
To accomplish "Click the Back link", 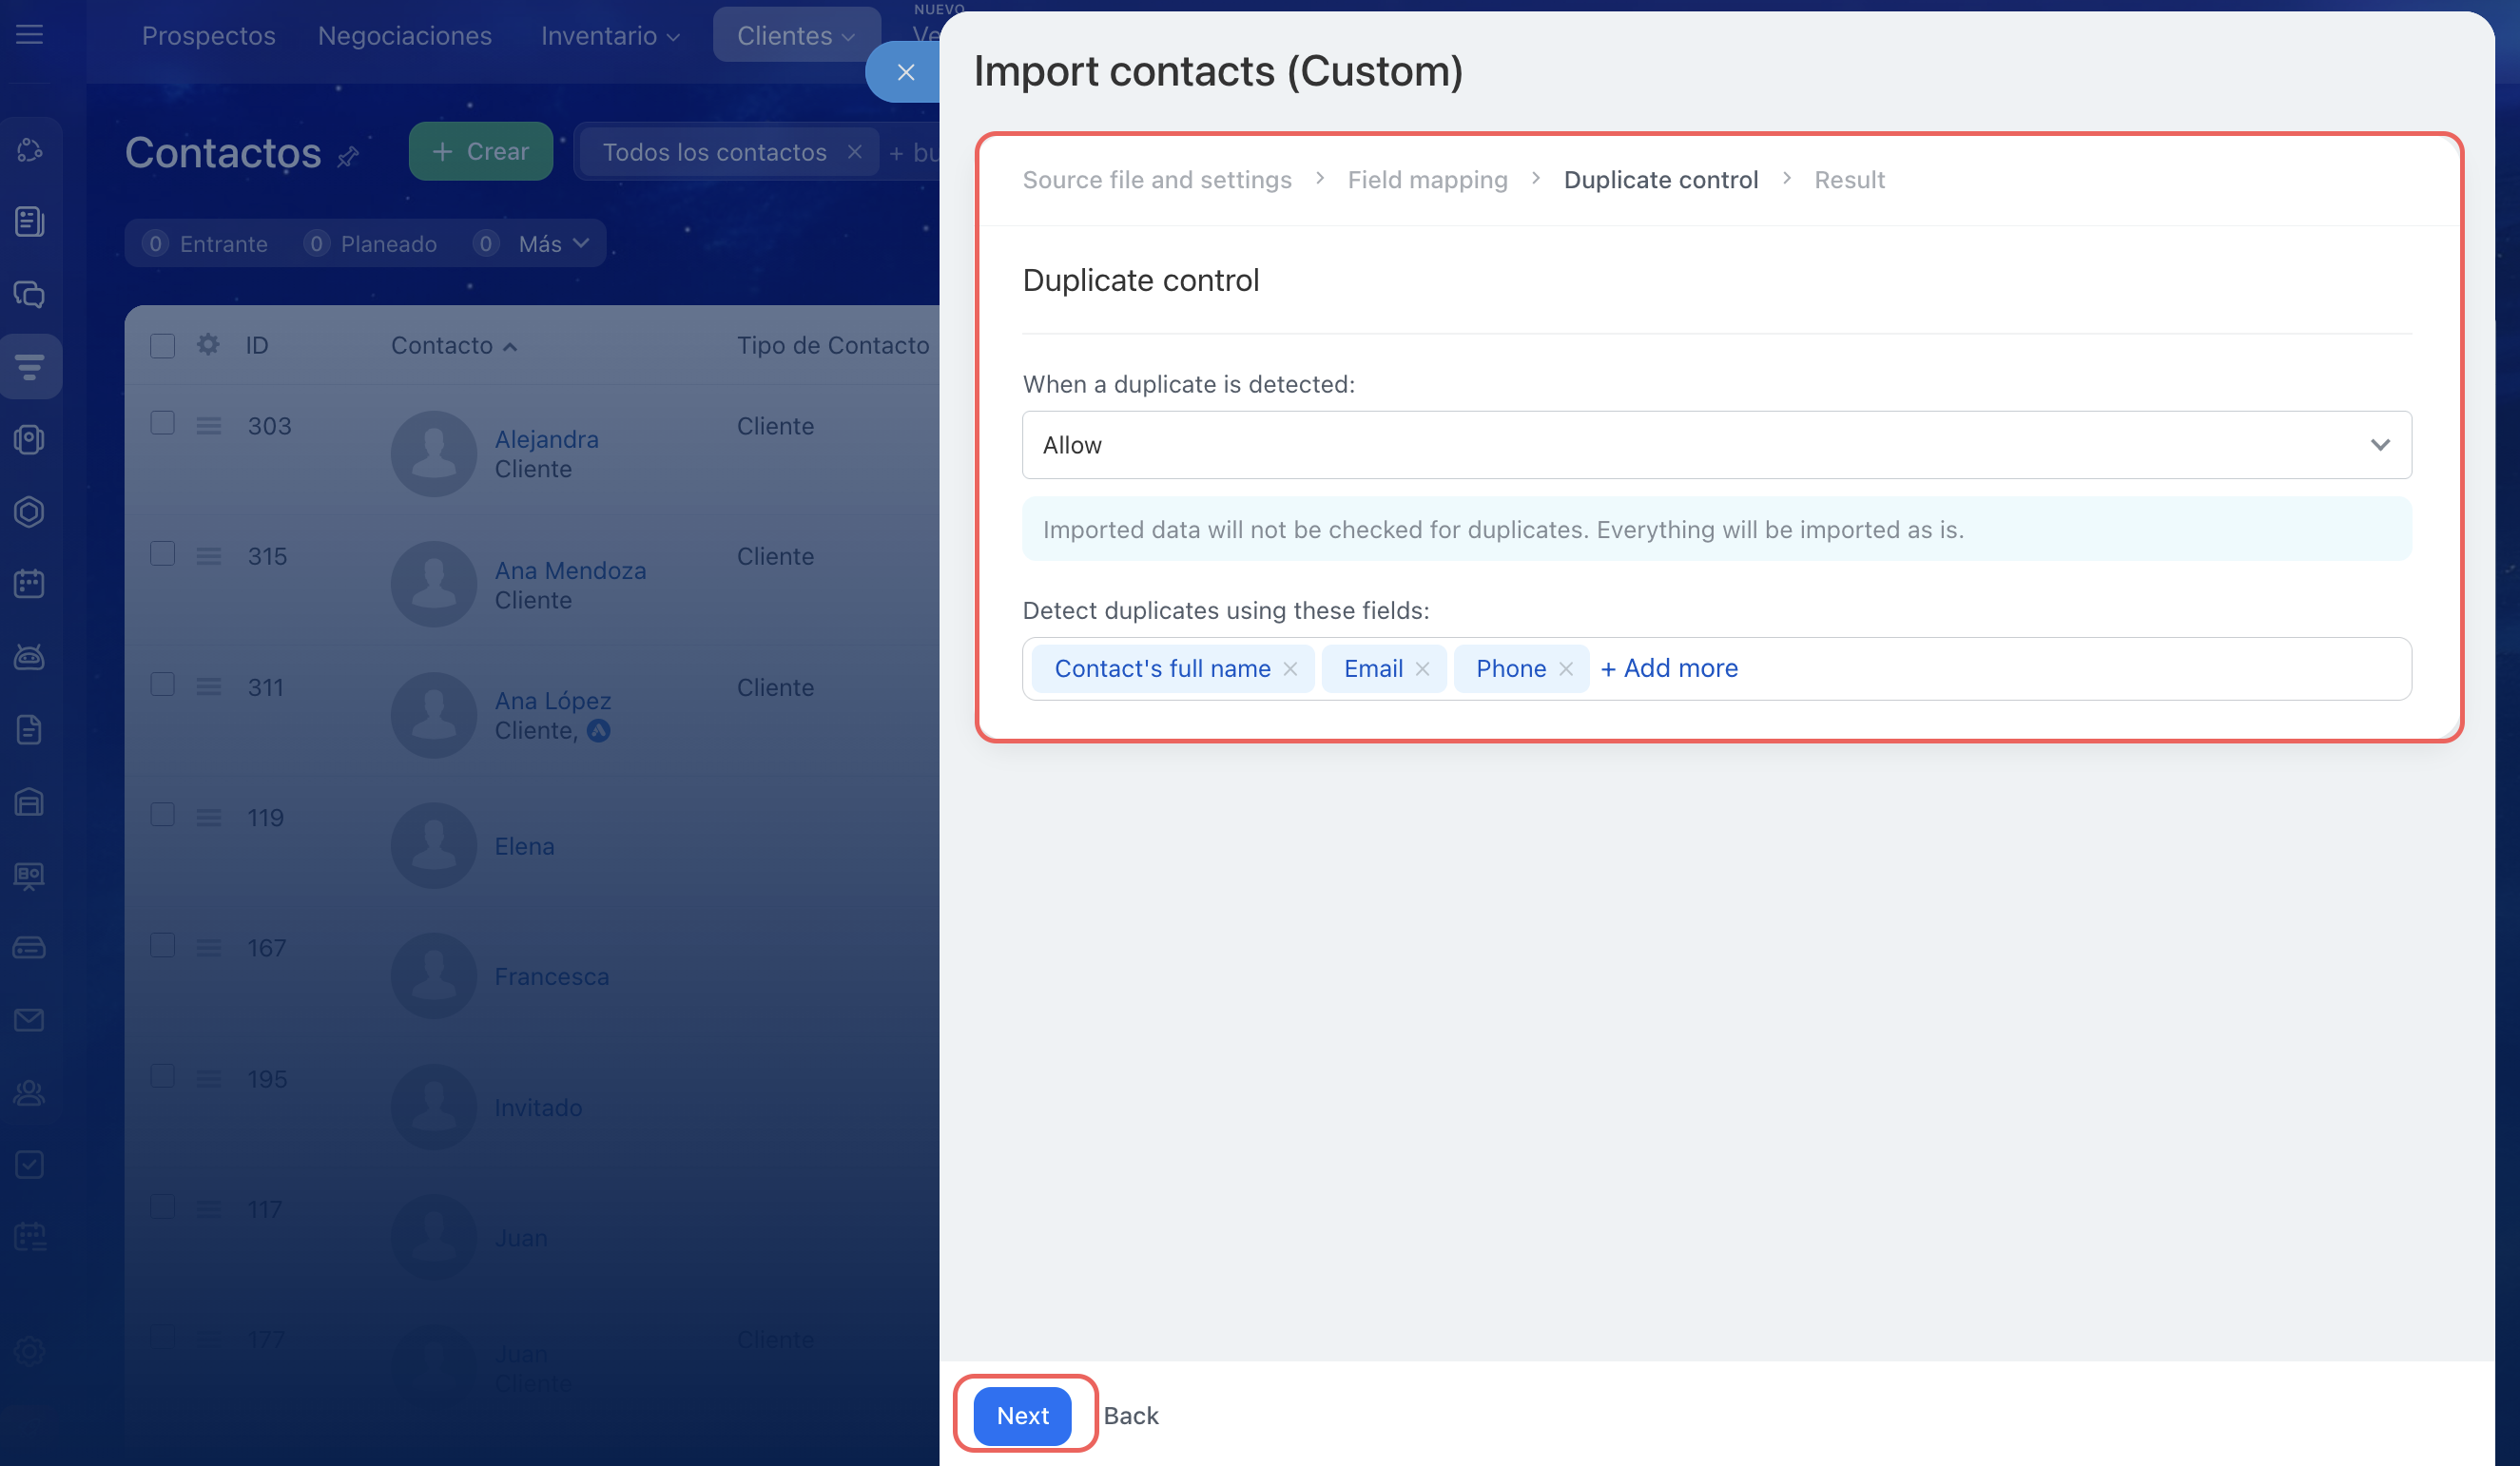I will point(1130,1415).
